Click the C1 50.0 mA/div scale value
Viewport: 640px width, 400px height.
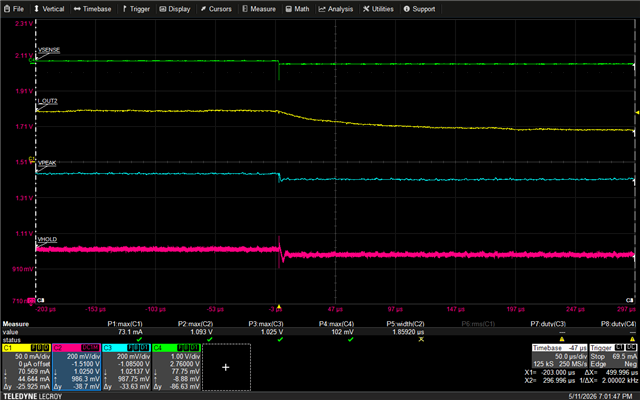(x=32, y=356)
